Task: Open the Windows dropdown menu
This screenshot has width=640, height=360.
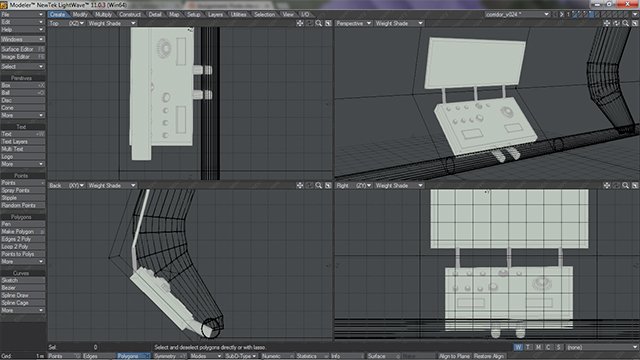Action: pos(22,40)
